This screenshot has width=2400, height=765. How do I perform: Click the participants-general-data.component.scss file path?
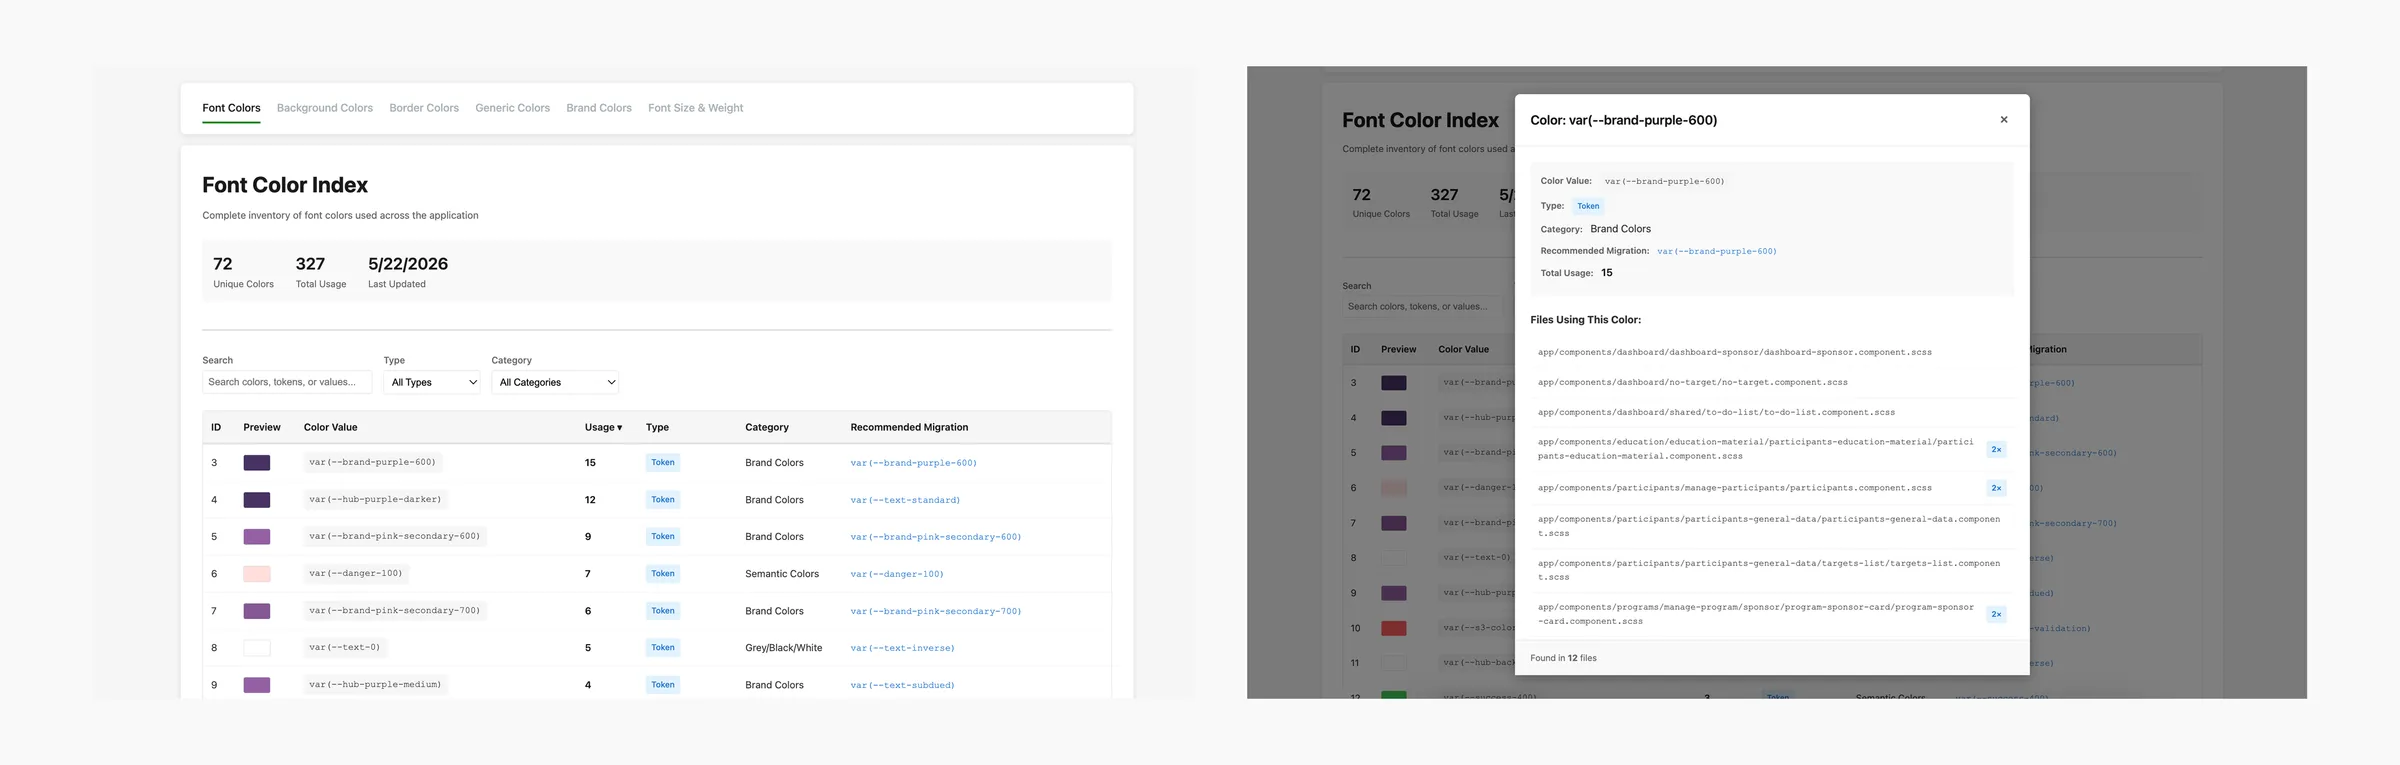[x=1769, y=526]
